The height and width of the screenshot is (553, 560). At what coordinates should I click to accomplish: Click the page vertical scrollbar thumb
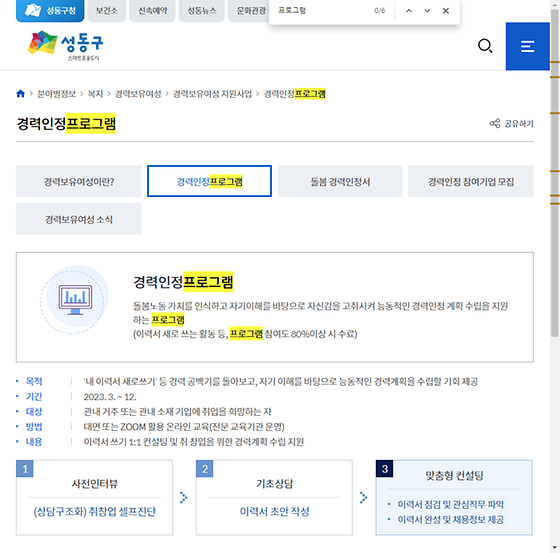pyautogui.click(x=555, y=173)
